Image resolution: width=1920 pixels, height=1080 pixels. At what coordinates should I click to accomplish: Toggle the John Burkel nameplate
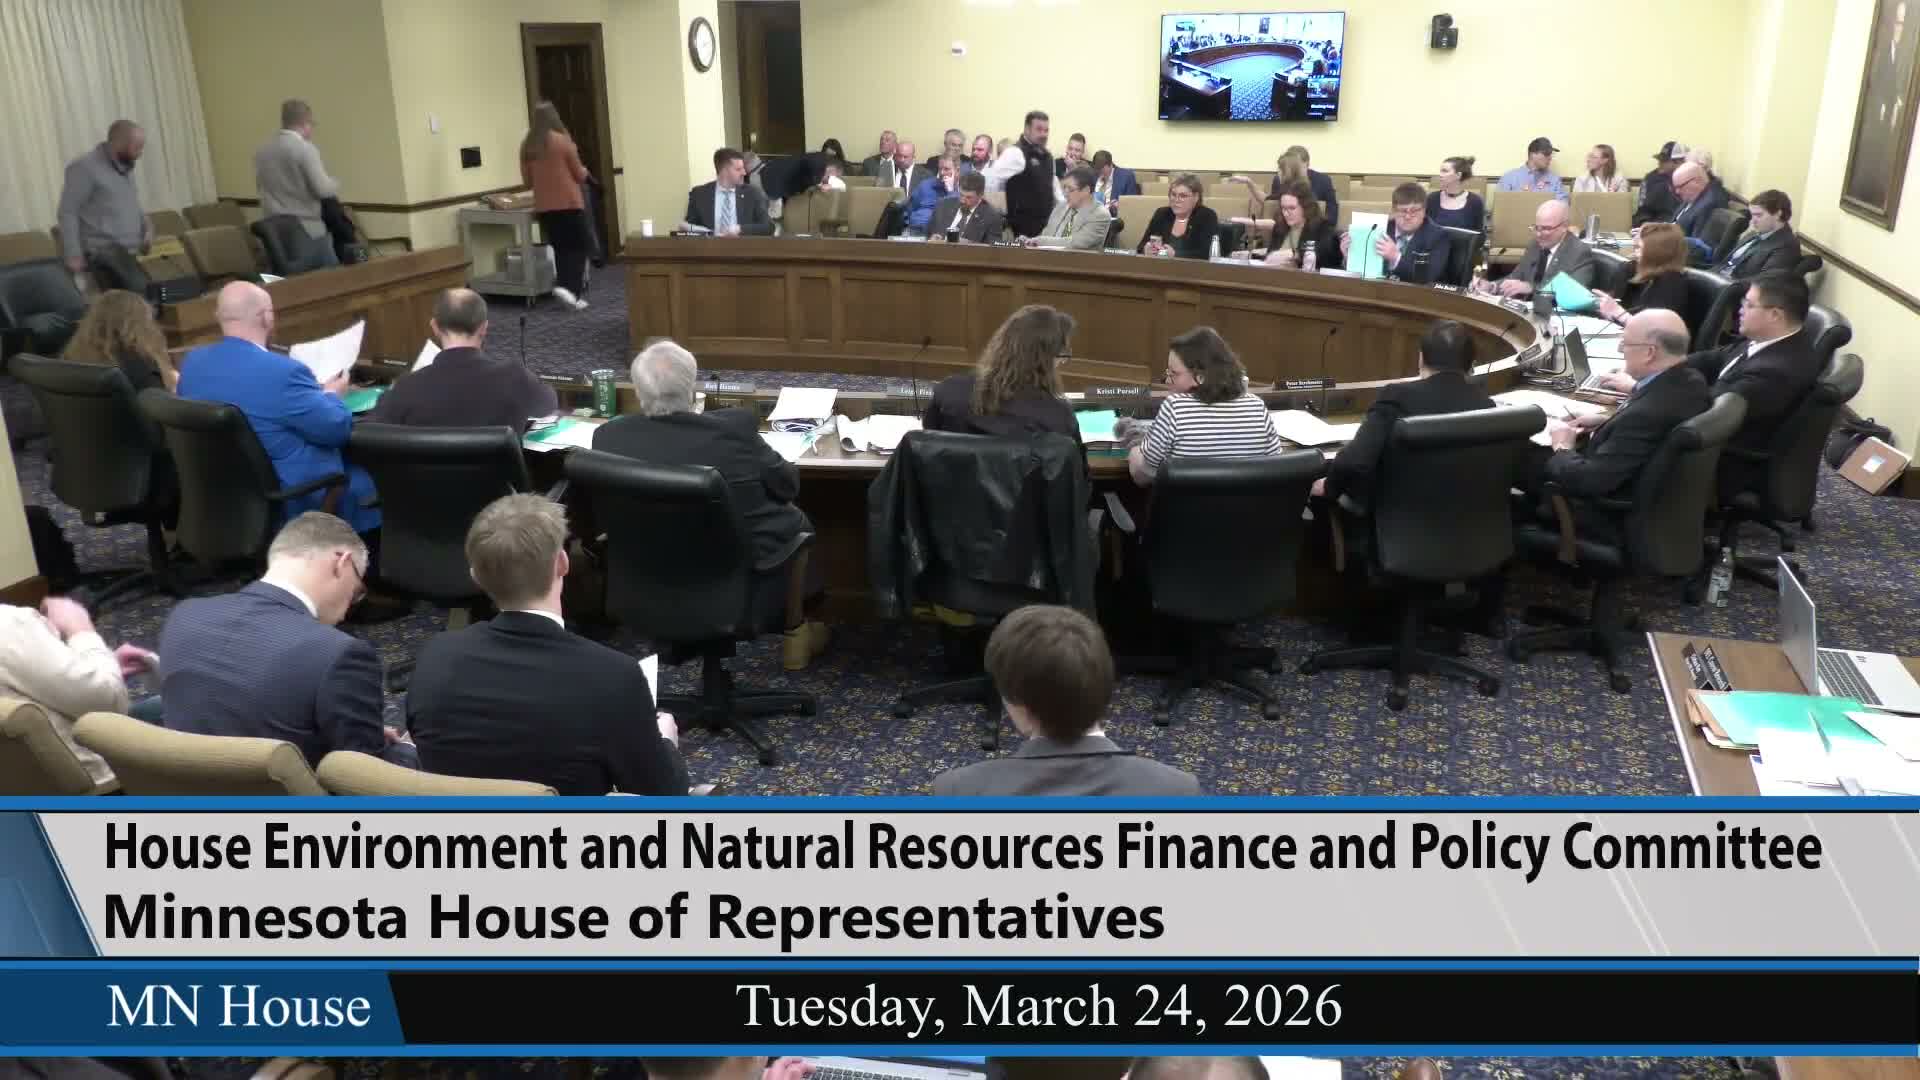[x=1445, y=286]
